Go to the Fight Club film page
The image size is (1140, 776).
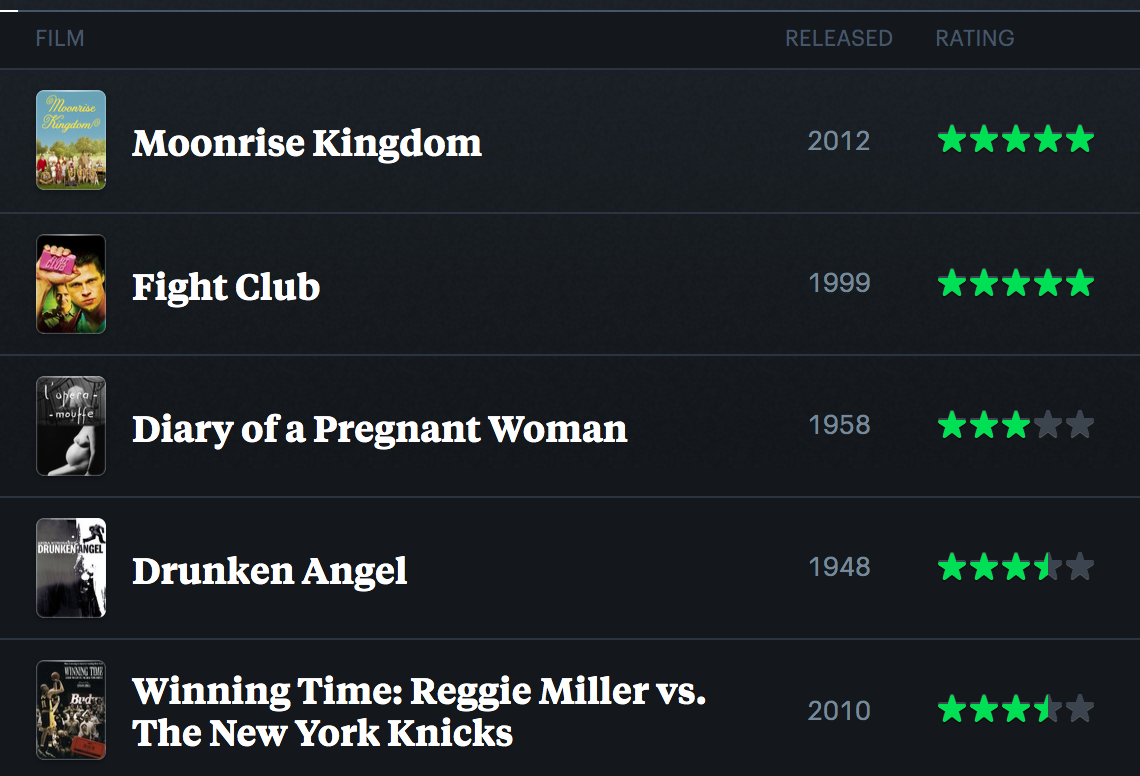click(226, 287)
